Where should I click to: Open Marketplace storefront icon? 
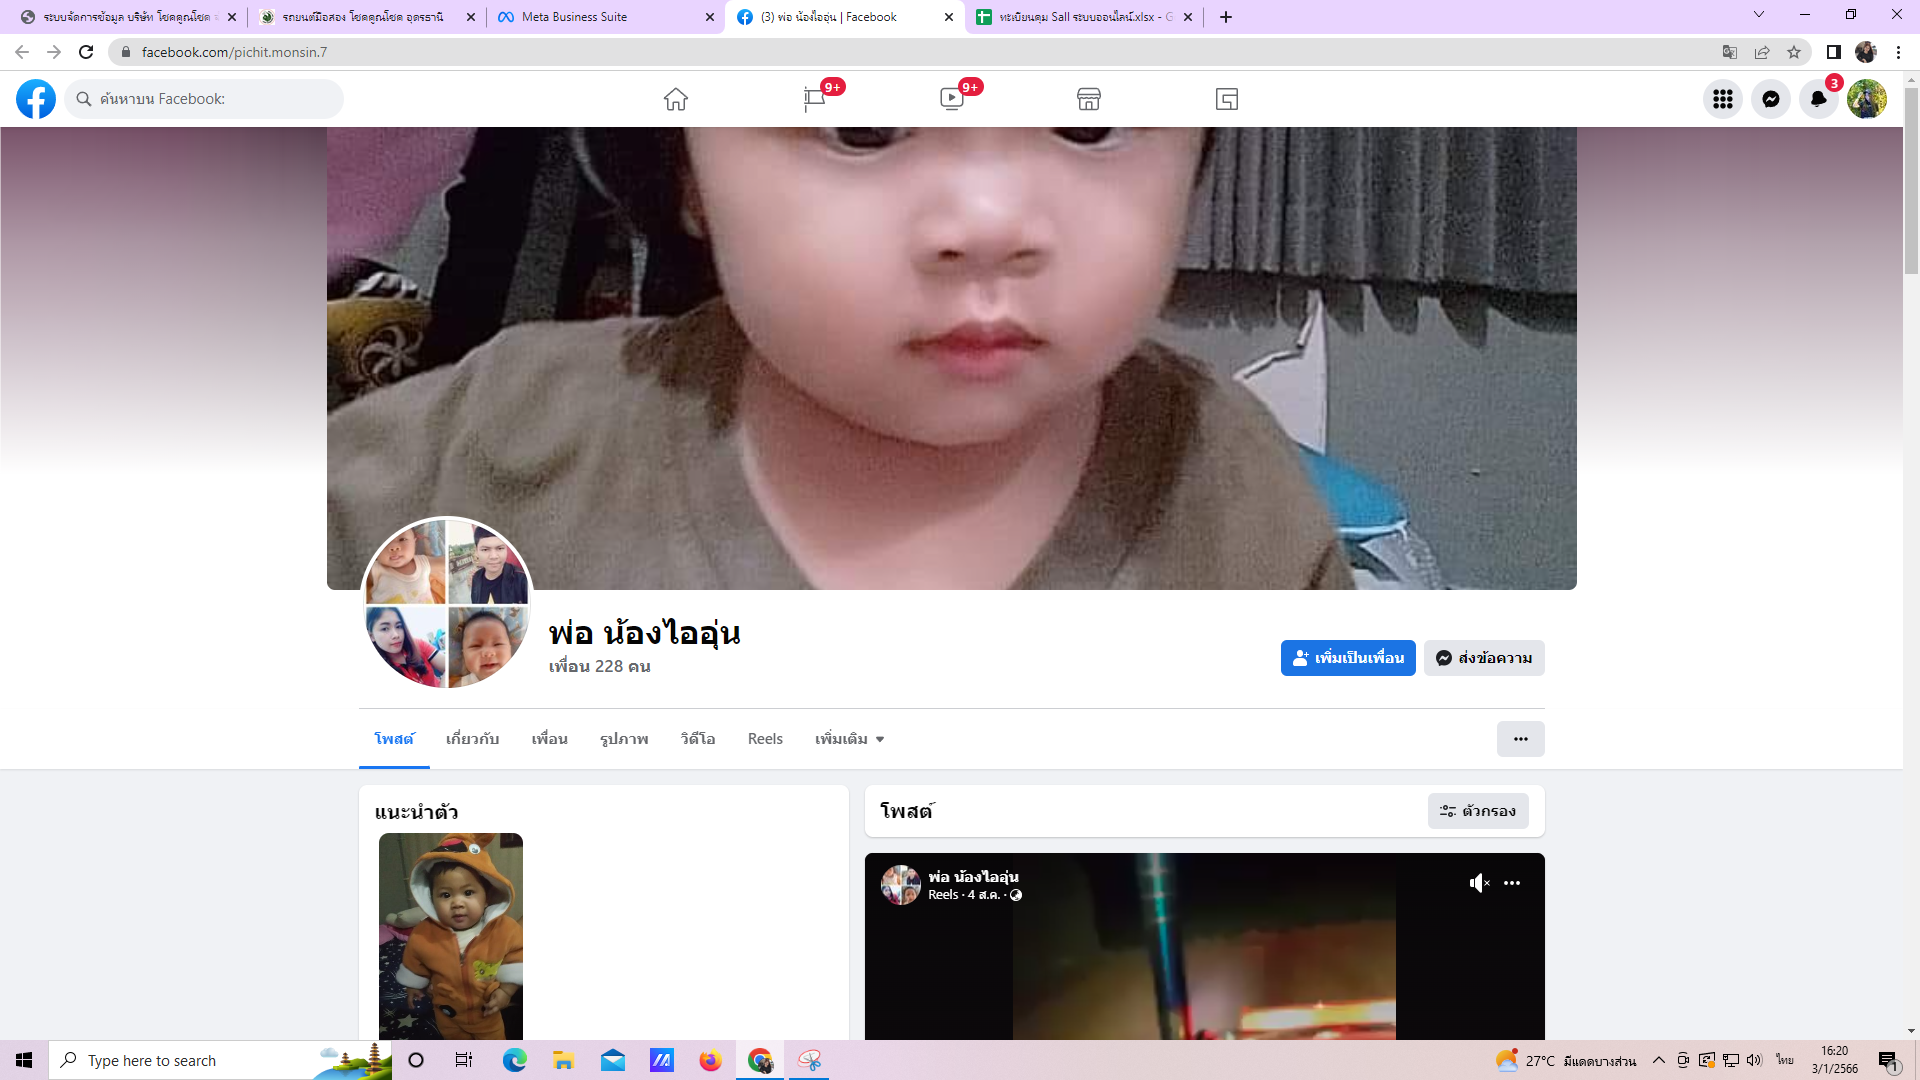coord(1089,99)
